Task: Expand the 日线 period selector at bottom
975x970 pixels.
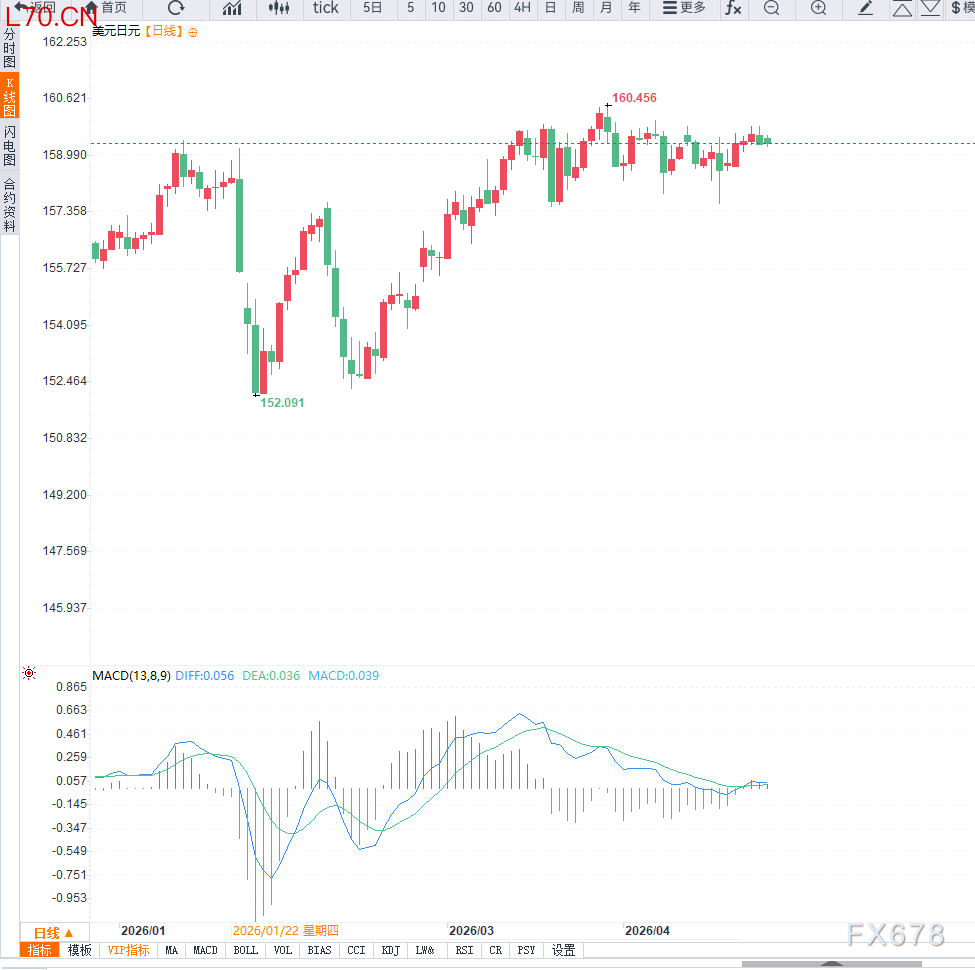Action: tap(54, 933)
